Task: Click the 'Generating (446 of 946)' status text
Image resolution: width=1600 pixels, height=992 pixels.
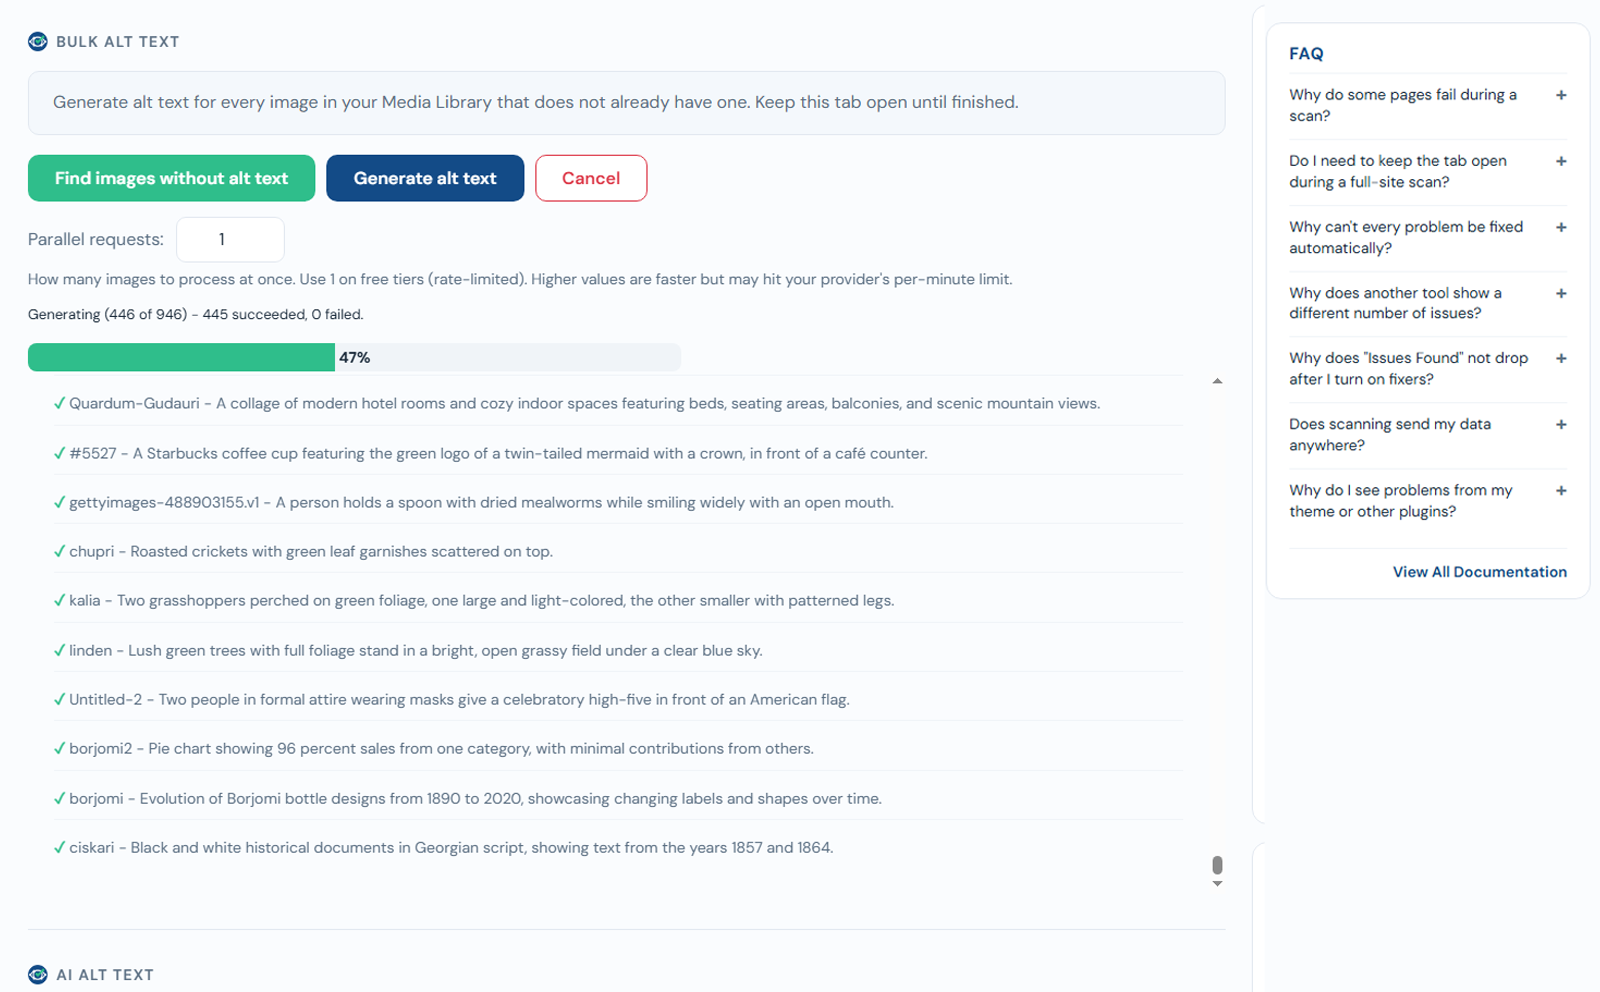Action: [196, 314]
